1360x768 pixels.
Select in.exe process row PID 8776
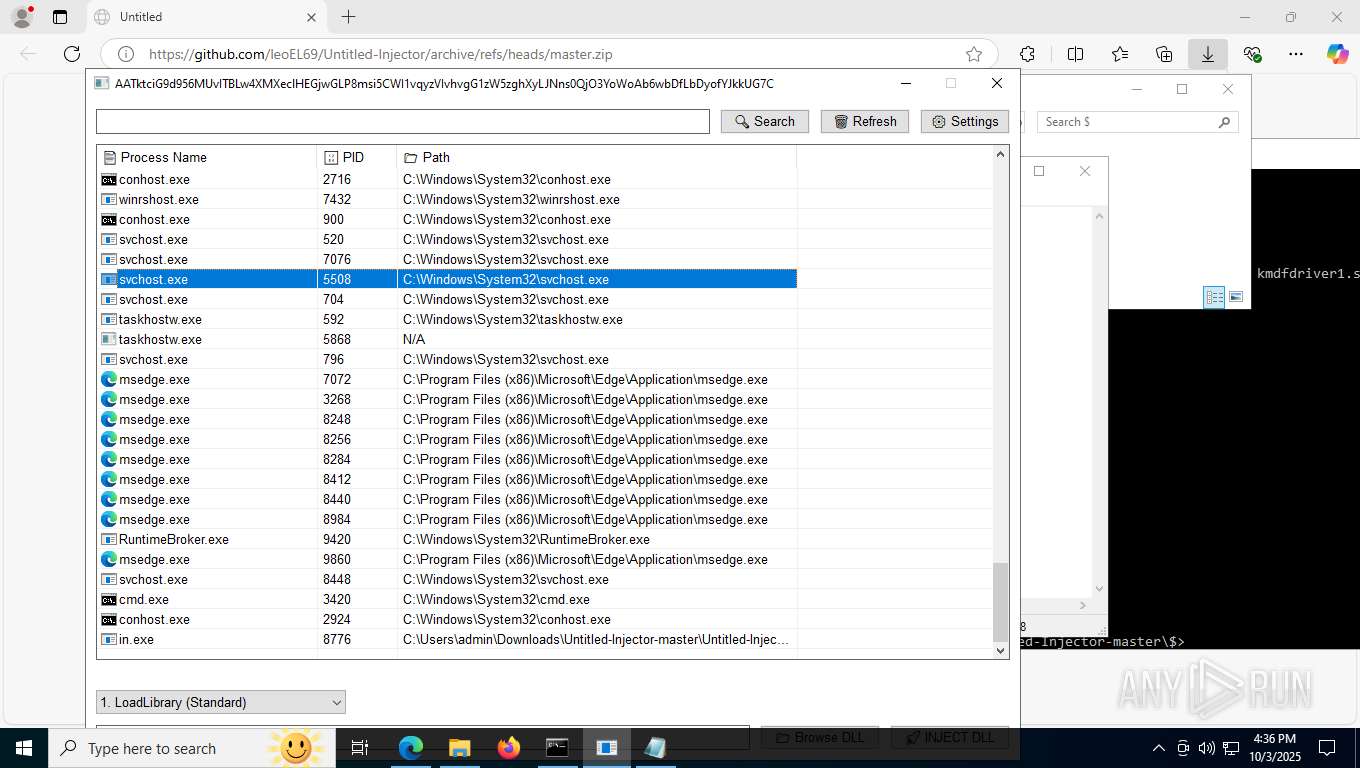tap(447, 639)
